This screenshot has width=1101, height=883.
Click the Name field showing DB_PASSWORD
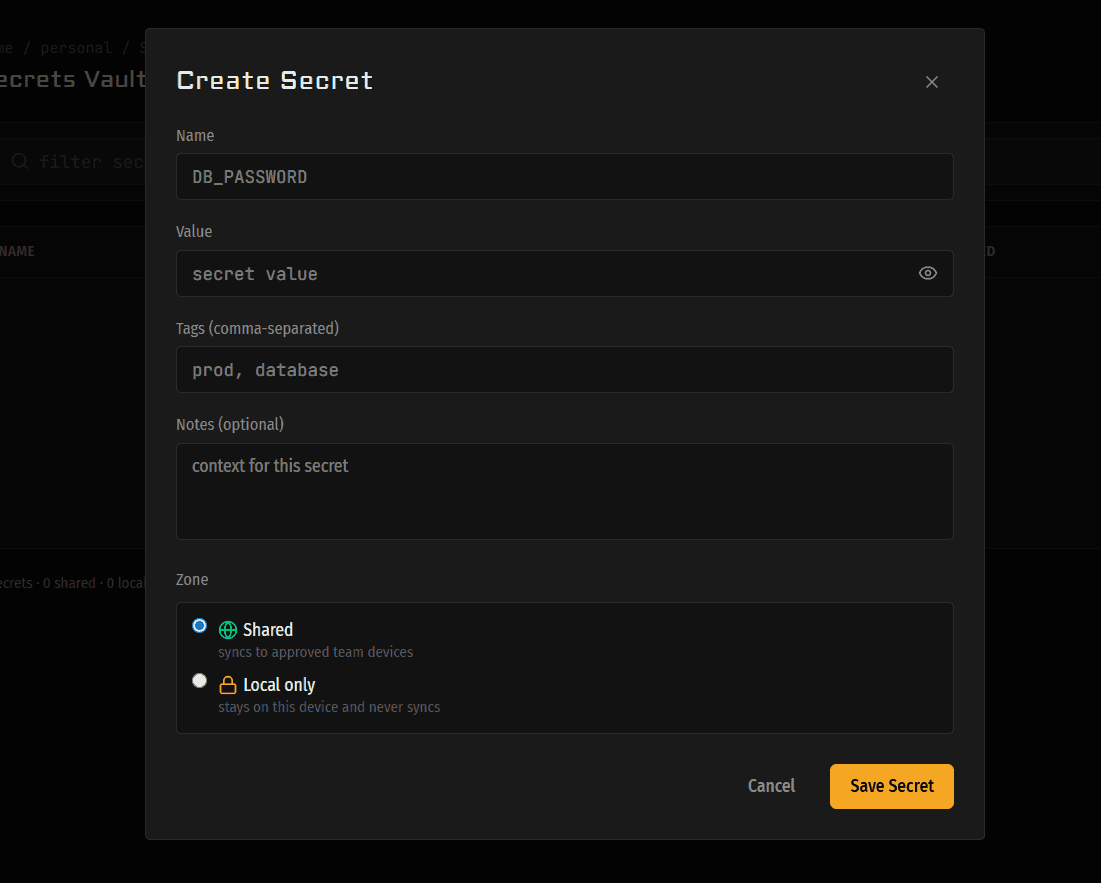[x=565, y=176]
